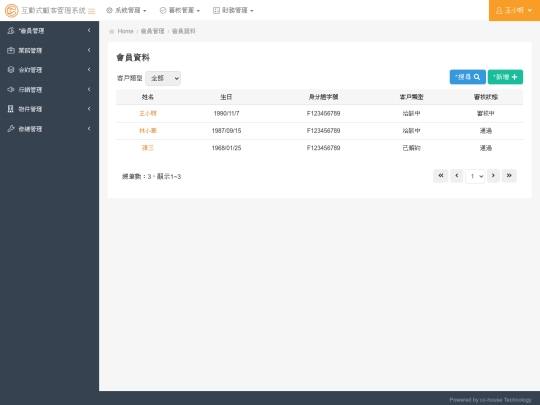
Task: Click the 已解約 customer type cell
Action: pos(412,148)
